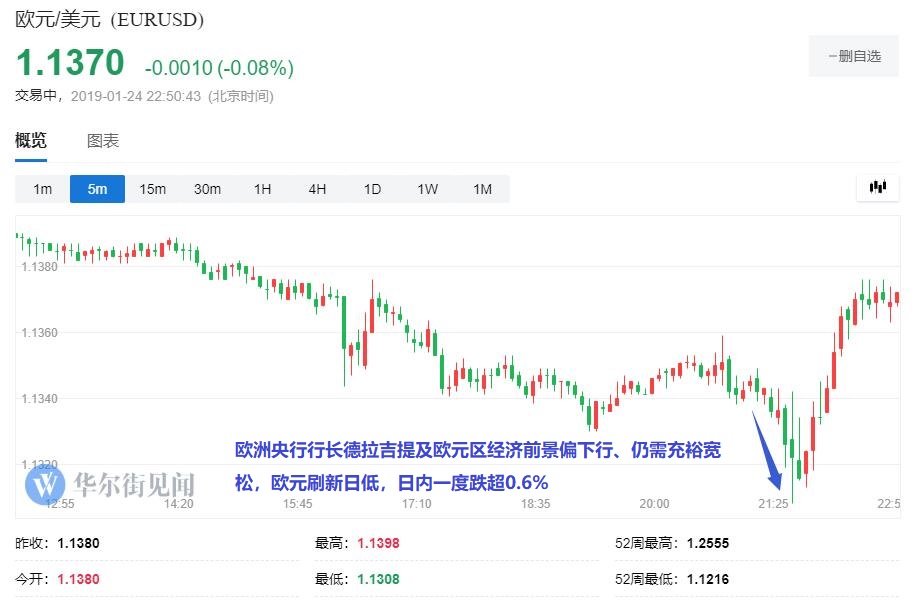Click the 华尔街见闻 watermark logo
The width and height of the screenshot is (914, 610).
110,485
